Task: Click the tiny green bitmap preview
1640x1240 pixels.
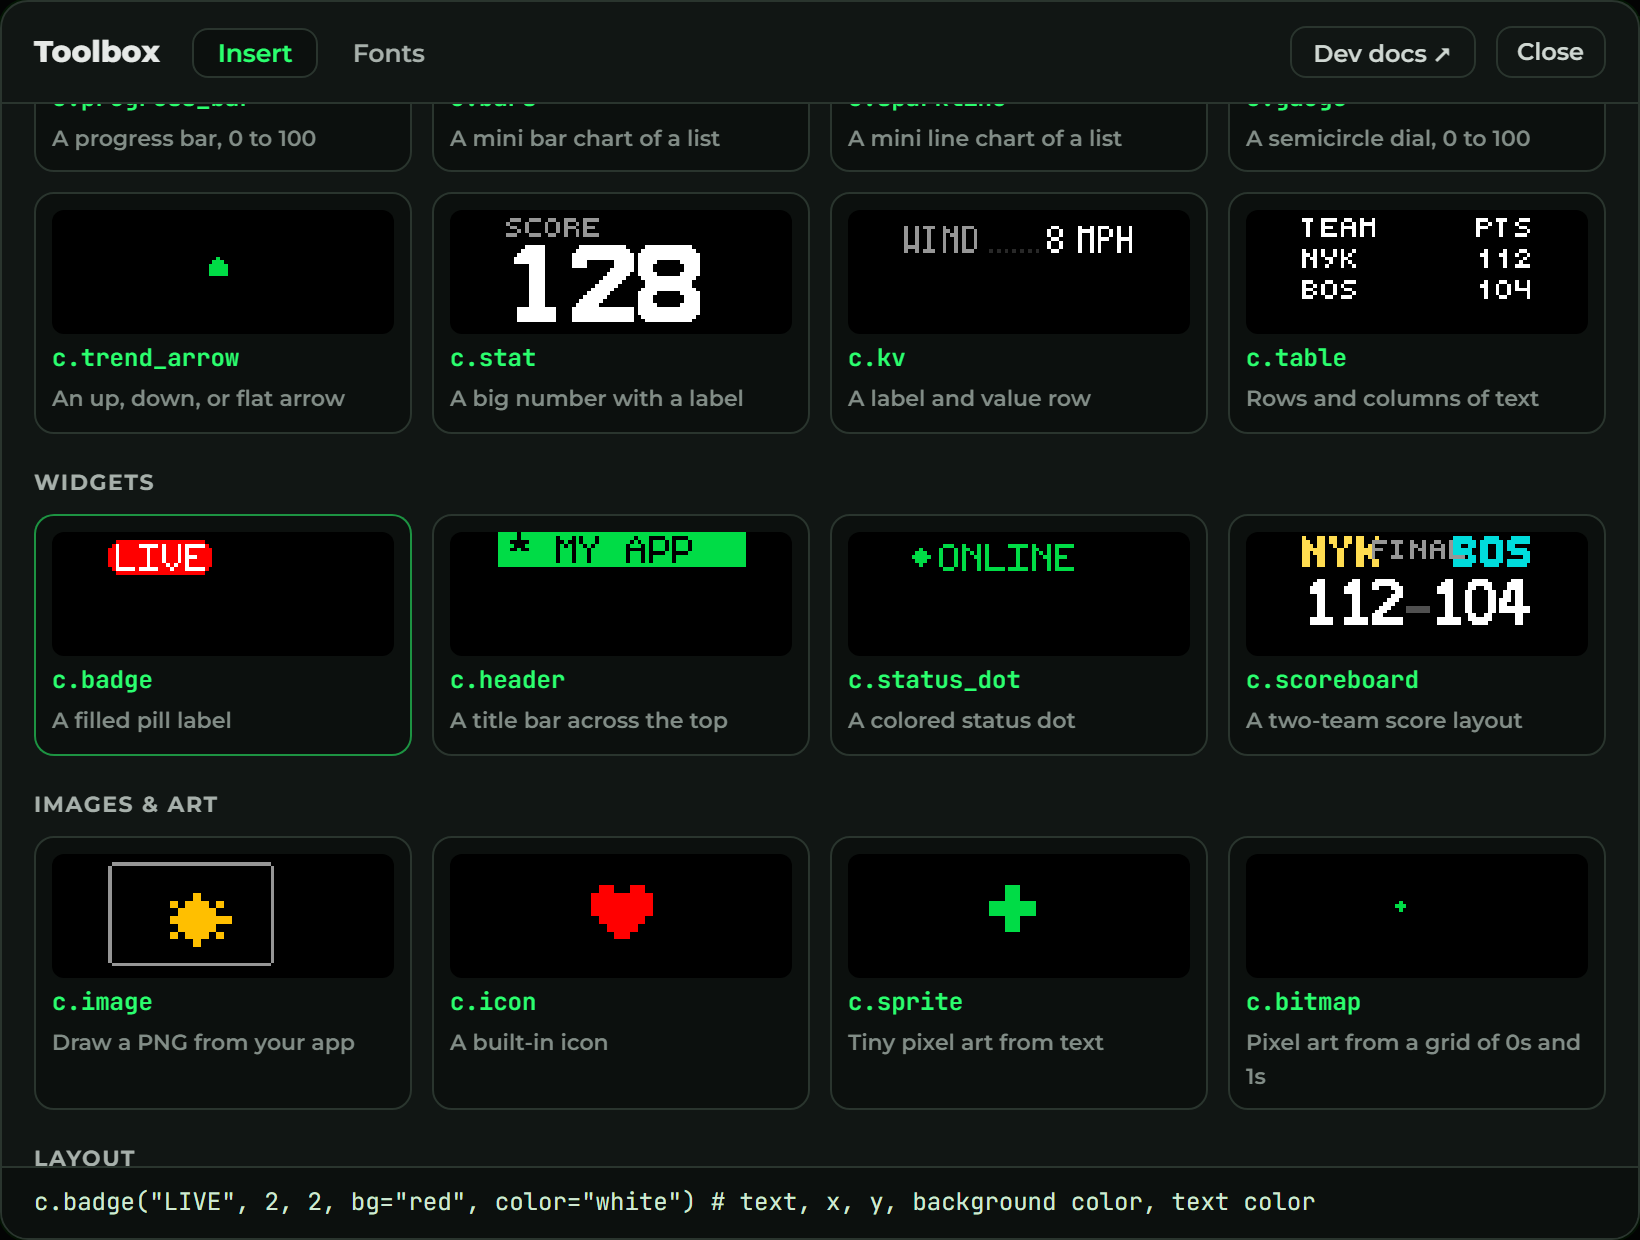Action: 1417,916
